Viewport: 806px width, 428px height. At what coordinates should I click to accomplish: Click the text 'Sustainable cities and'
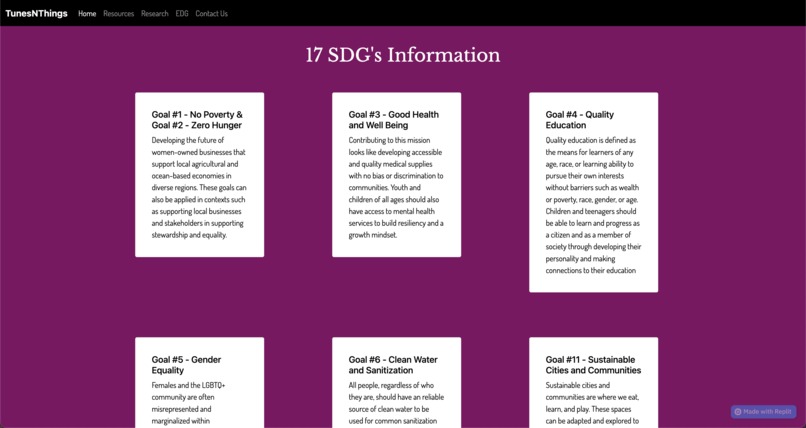click(577, 385)
